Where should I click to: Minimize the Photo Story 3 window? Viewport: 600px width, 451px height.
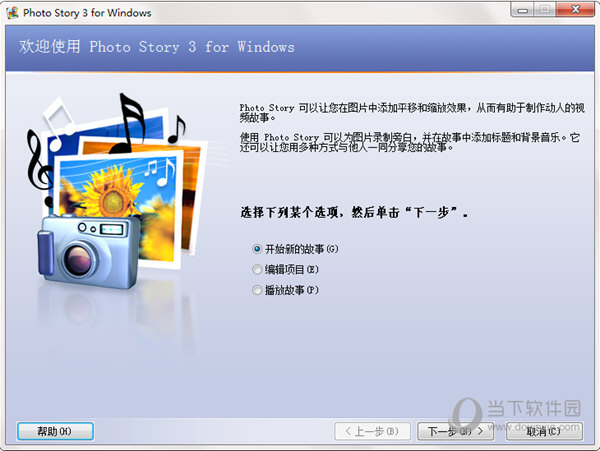point(523,10)
